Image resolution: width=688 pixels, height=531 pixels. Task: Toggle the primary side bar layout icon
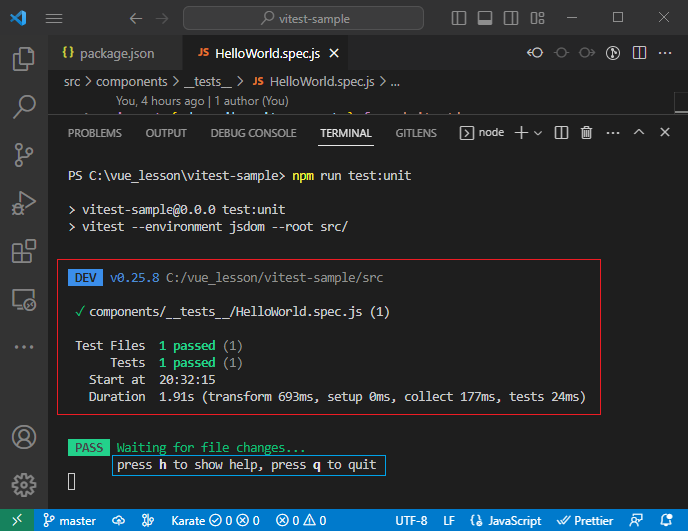coord(459,18)
